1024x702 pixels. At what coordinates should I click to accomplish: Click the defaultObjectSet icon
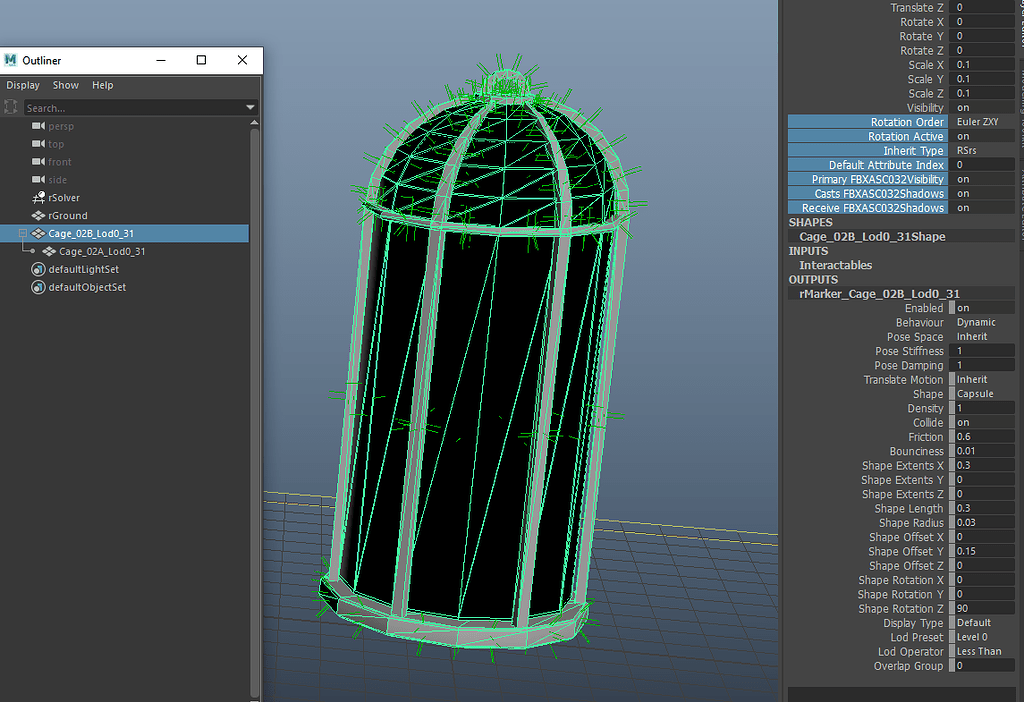[36, 287]
